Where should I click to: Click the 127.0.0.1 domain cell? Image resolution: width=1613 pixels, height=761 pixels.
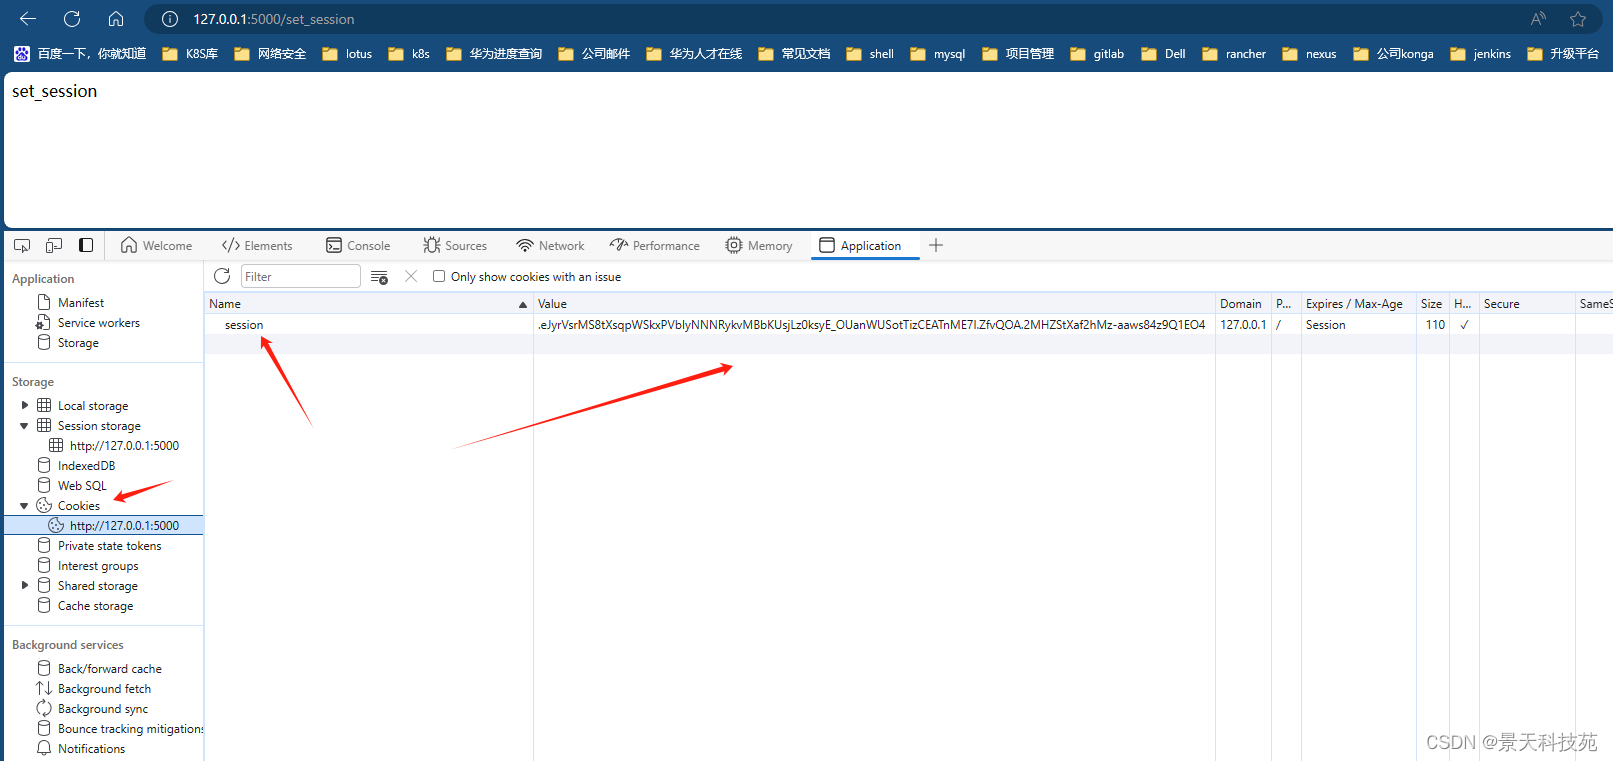(1243, 324)
